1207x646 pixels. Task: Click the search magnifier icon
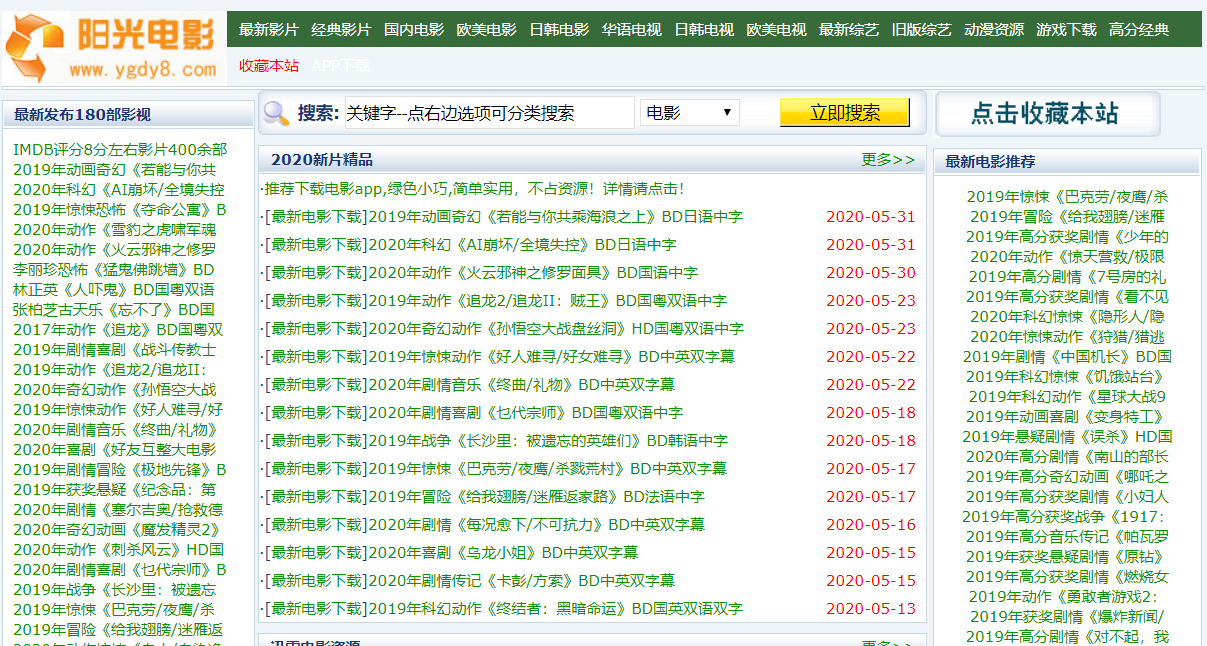click(x=276, y=113)
